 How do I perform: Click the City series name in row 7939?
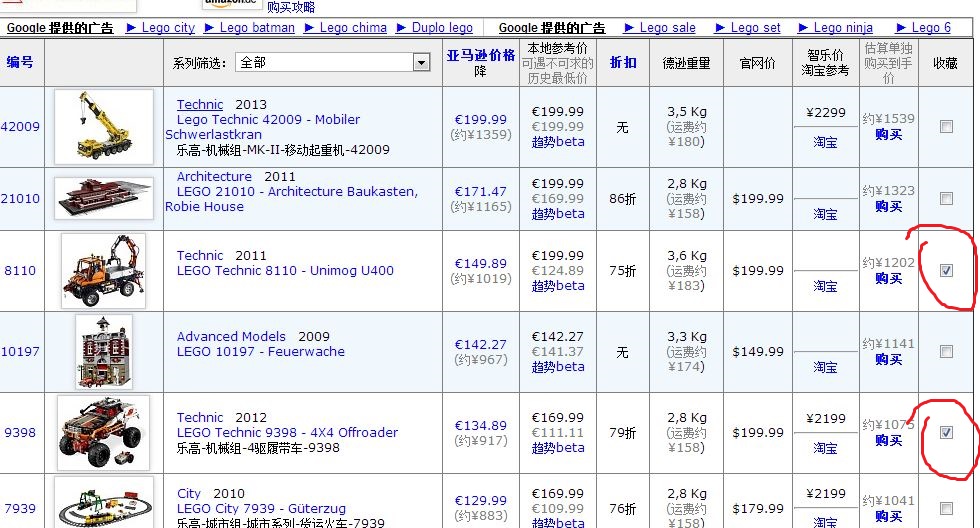(189, 494)
